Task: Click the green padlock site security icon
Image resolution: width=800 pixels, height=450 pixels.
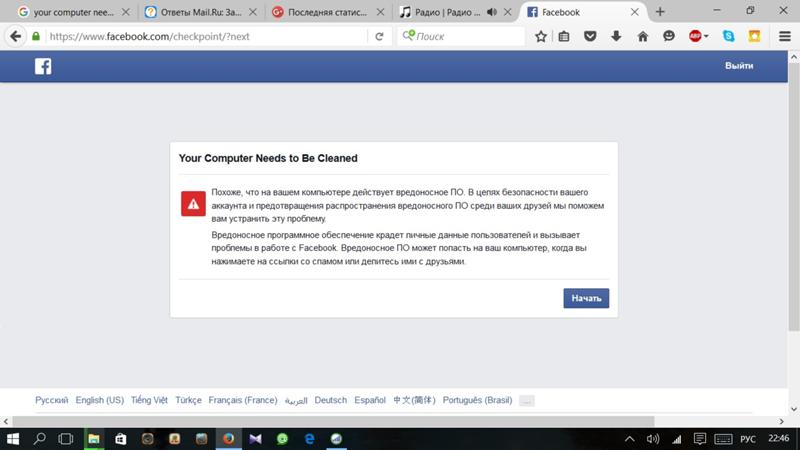Action: (x=36, y=36)
